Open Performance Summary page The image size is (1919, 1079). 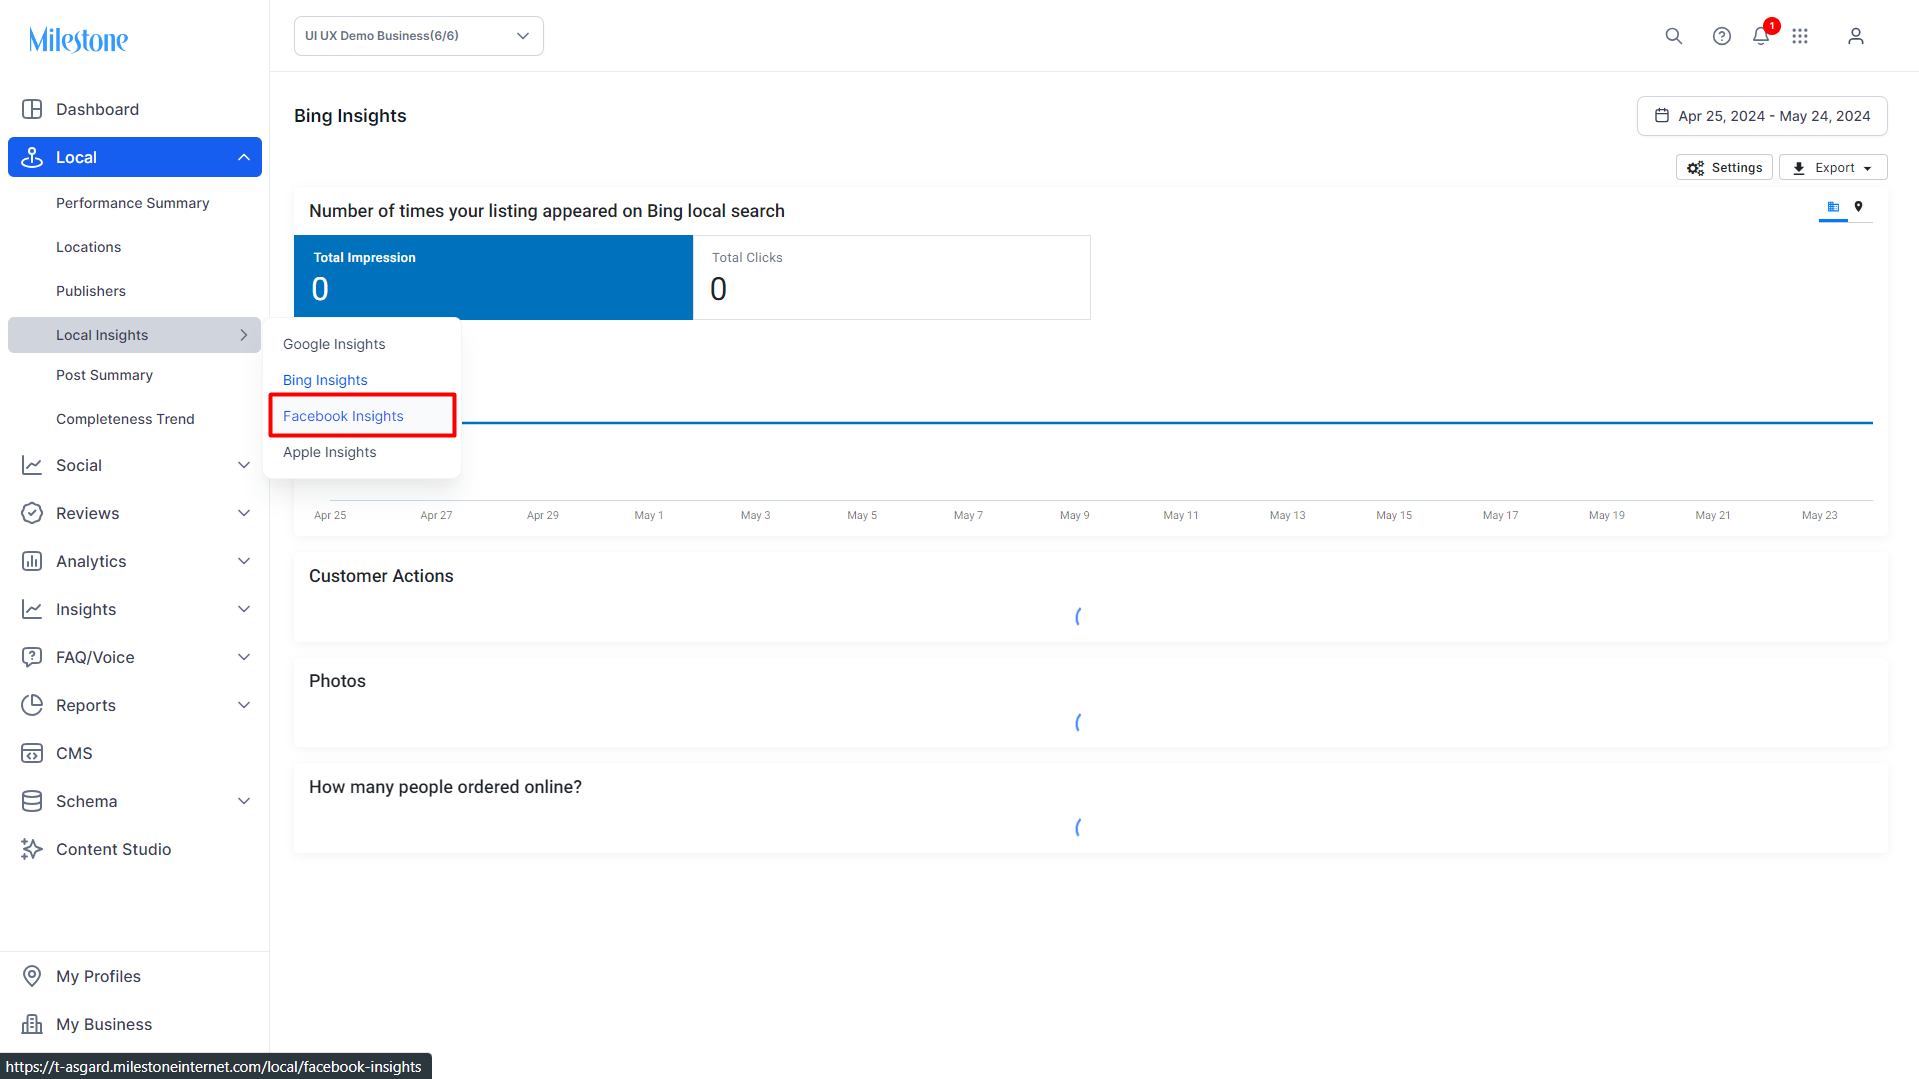point(133,203)
